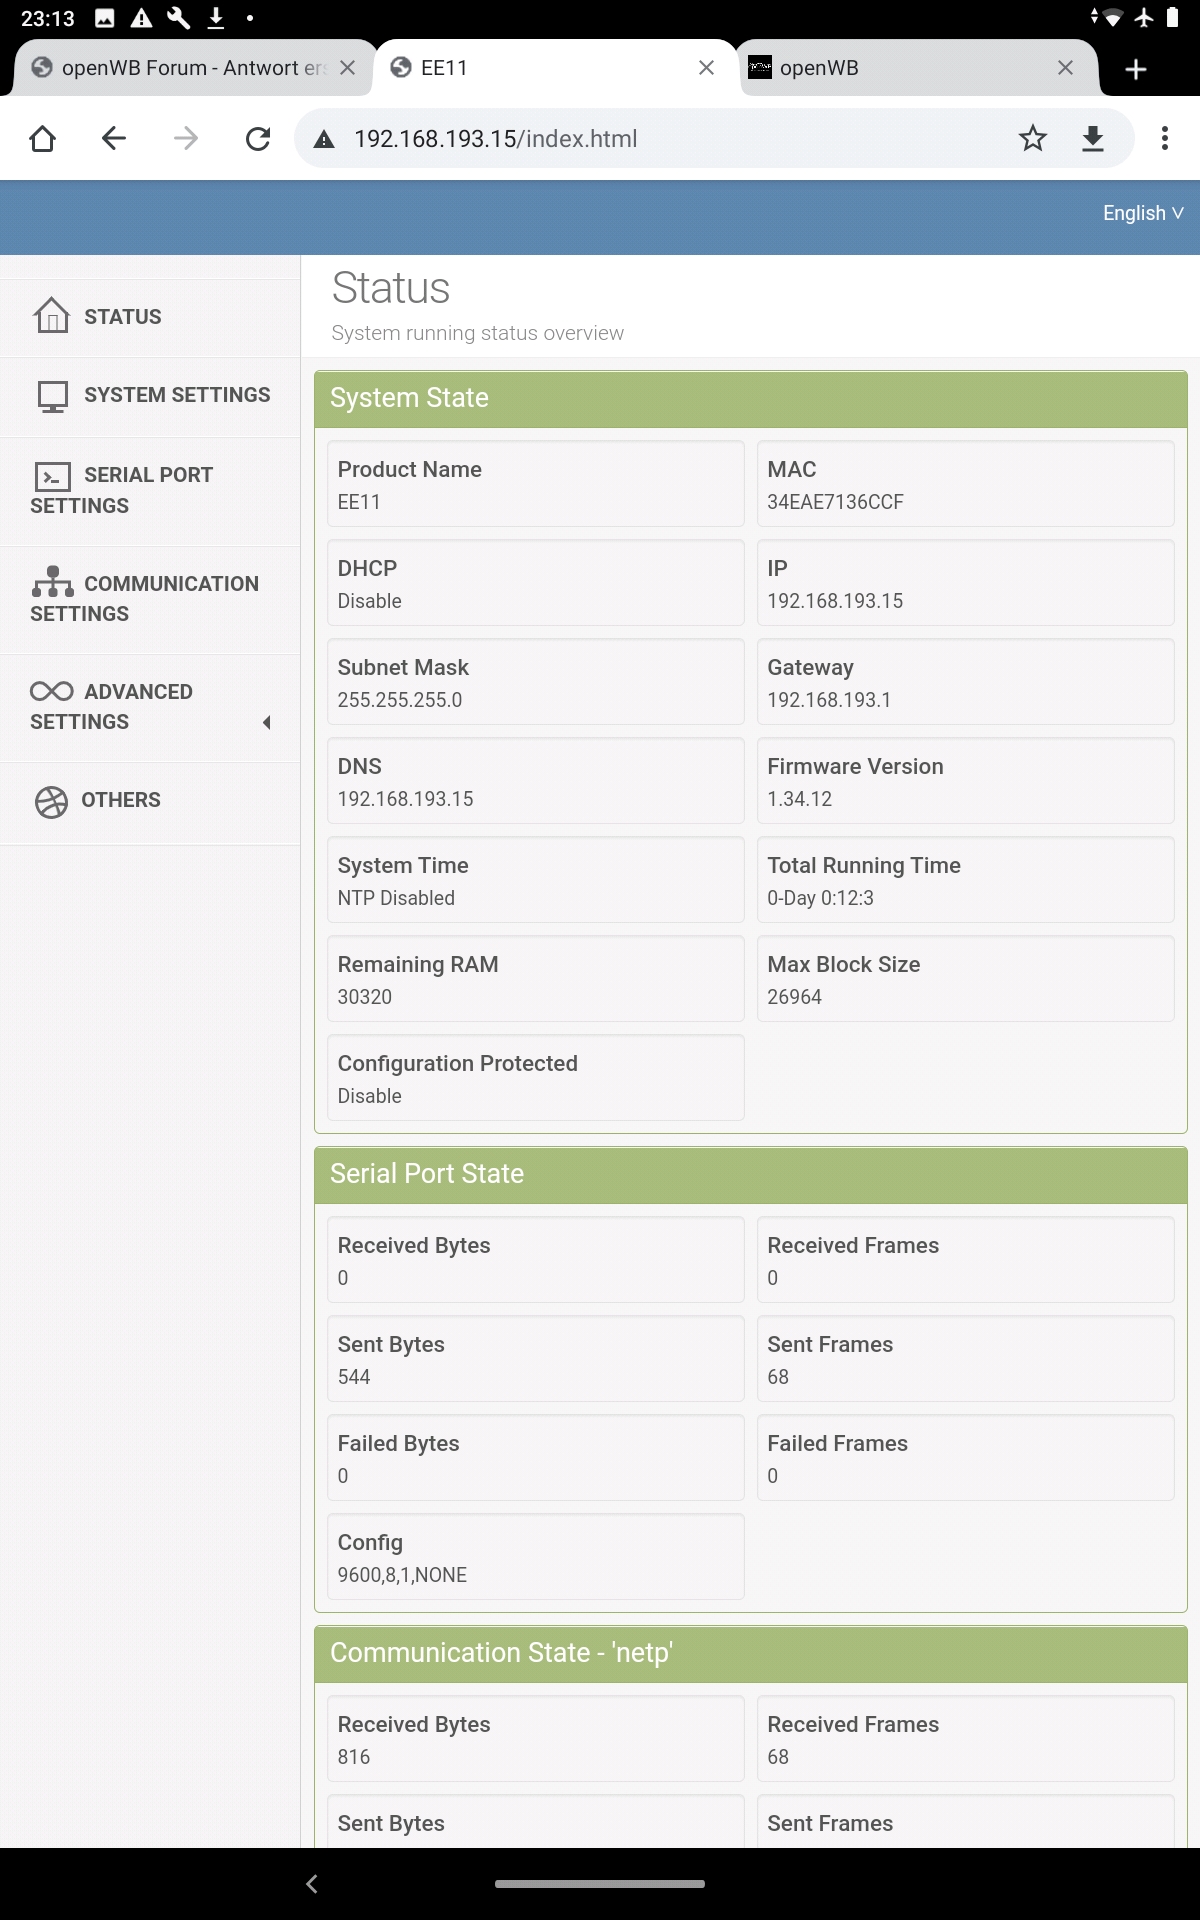1200x1920 pixels.
Task: Go back with the back arrow
Action: (x=114, y=138)
